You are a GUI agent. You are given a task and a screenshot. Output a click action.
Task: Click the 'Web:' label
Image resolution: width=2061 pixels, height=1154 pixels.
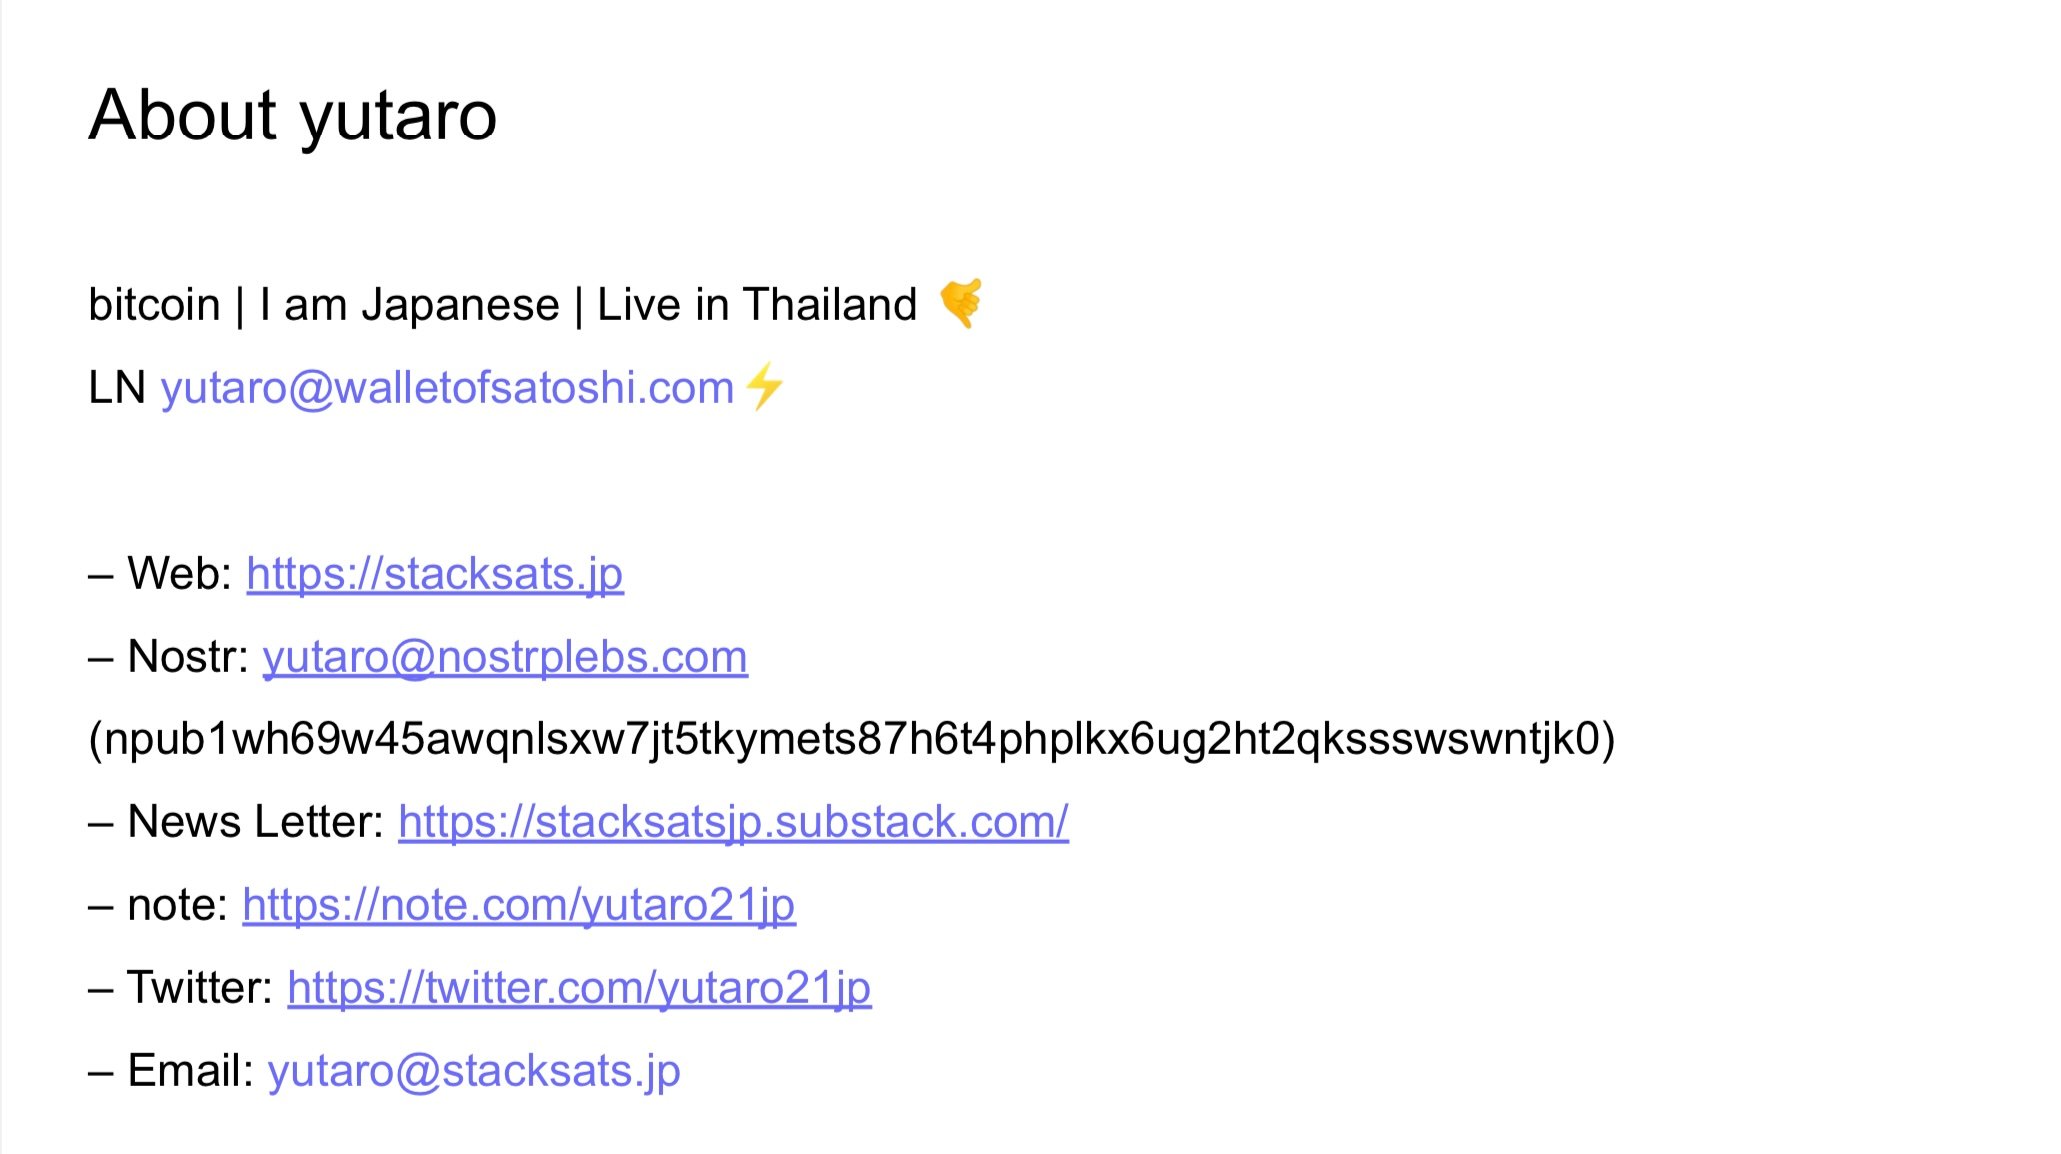pyautogui.click(x=180, y=574)
